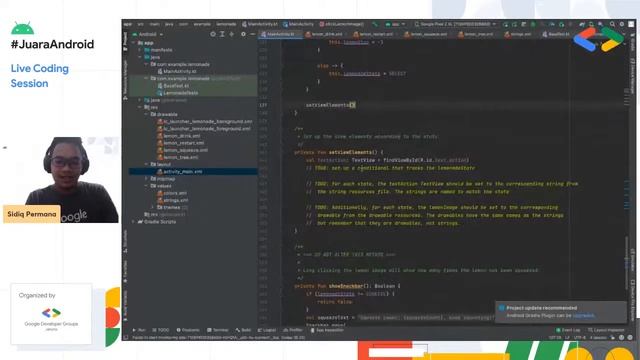Collapse the drawable folder
The image size is (640, 360).
point(146,114)
